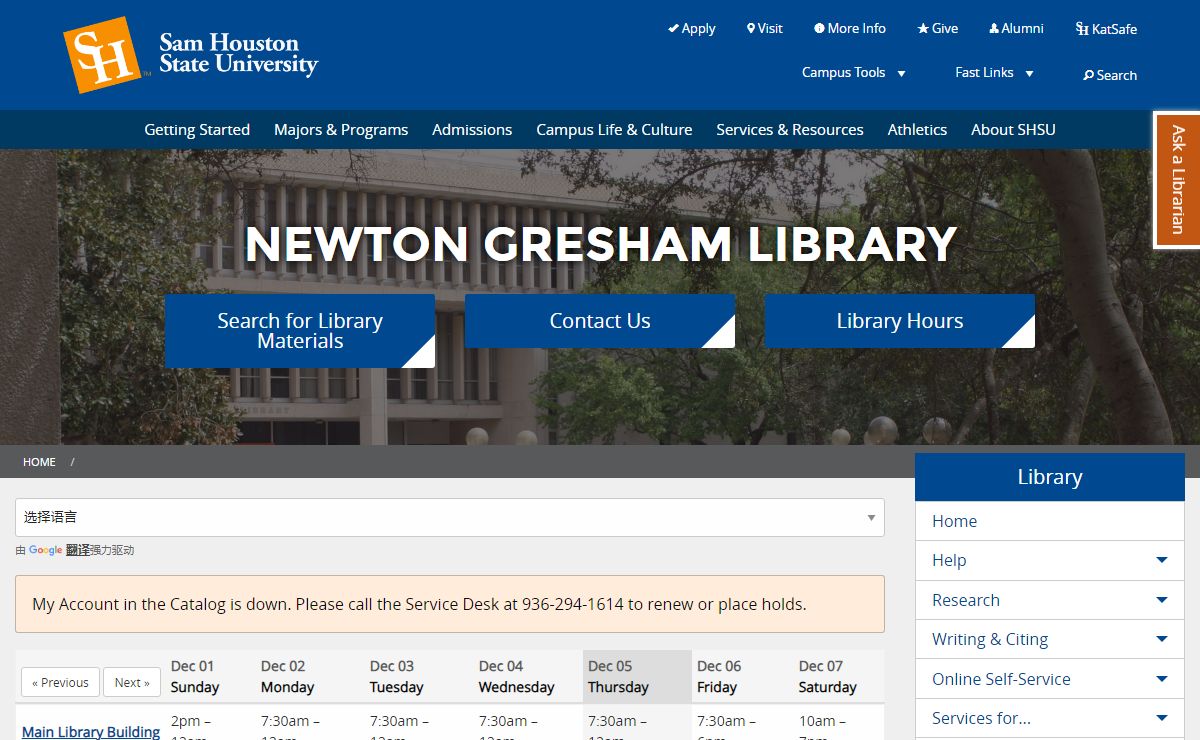Go to HOME breadcrumb
This screenshot has height=740, width=1200.
(x=39, y=462)
